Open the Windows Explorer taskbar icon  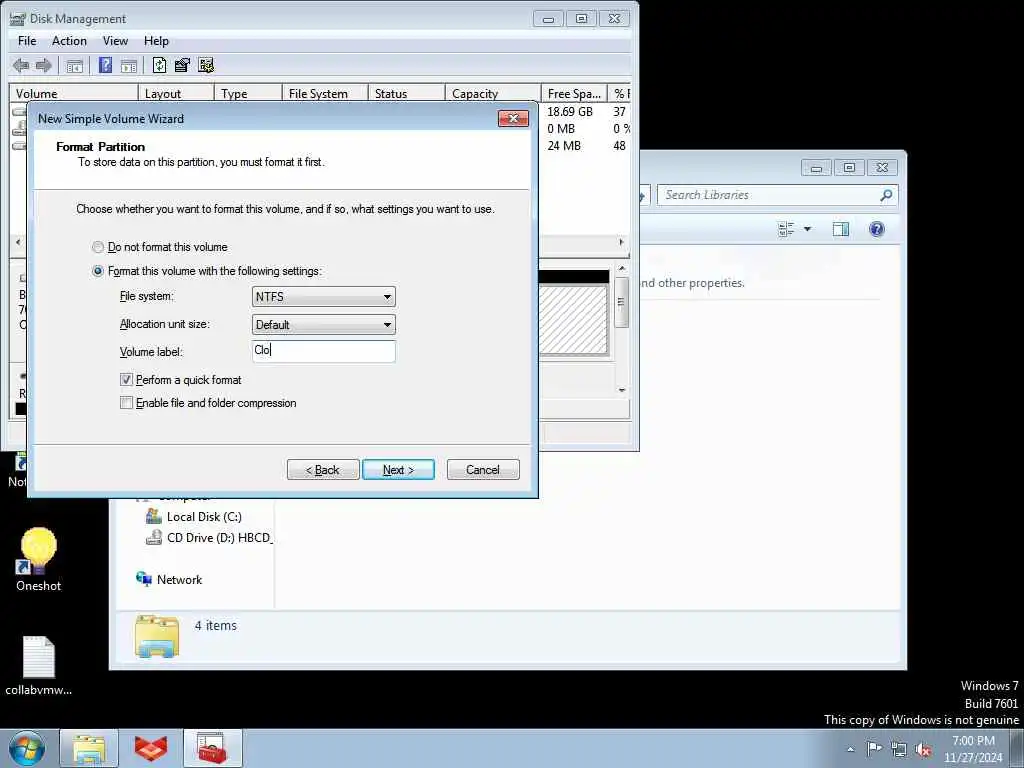click(89, 748)
